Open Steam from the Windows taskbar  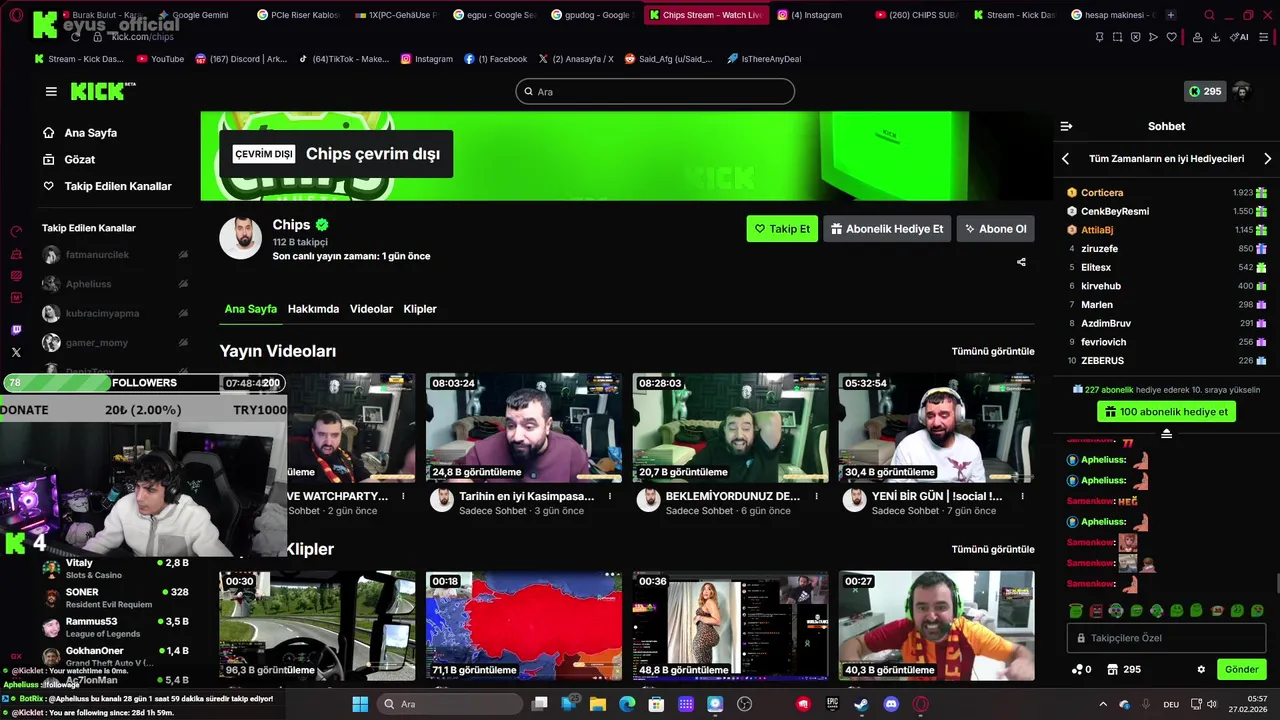tap(861, 704)
